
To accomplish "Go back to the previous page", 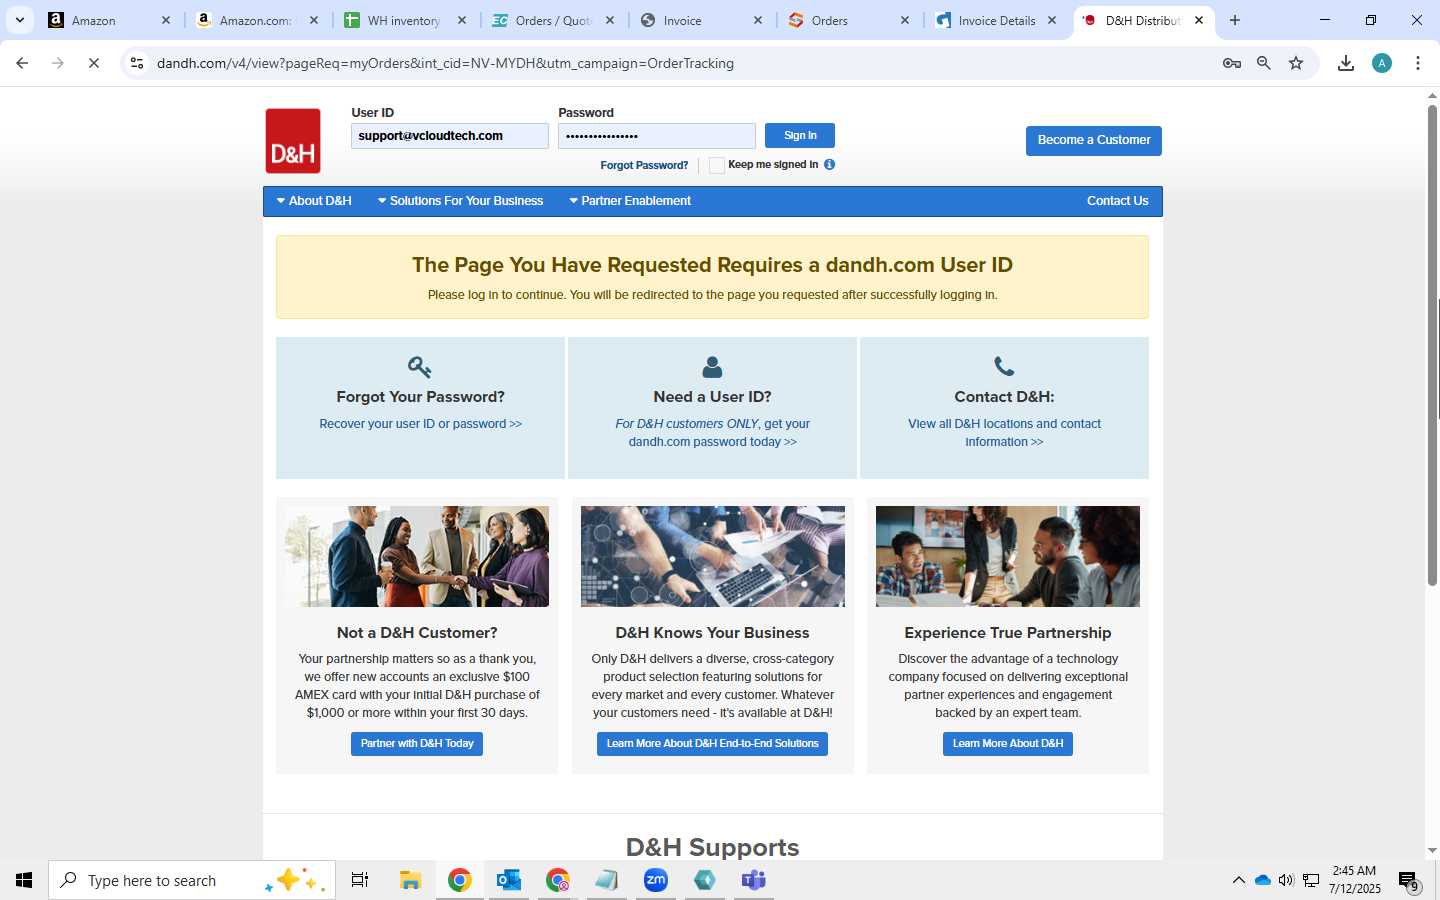I will [x=22, y=63].
